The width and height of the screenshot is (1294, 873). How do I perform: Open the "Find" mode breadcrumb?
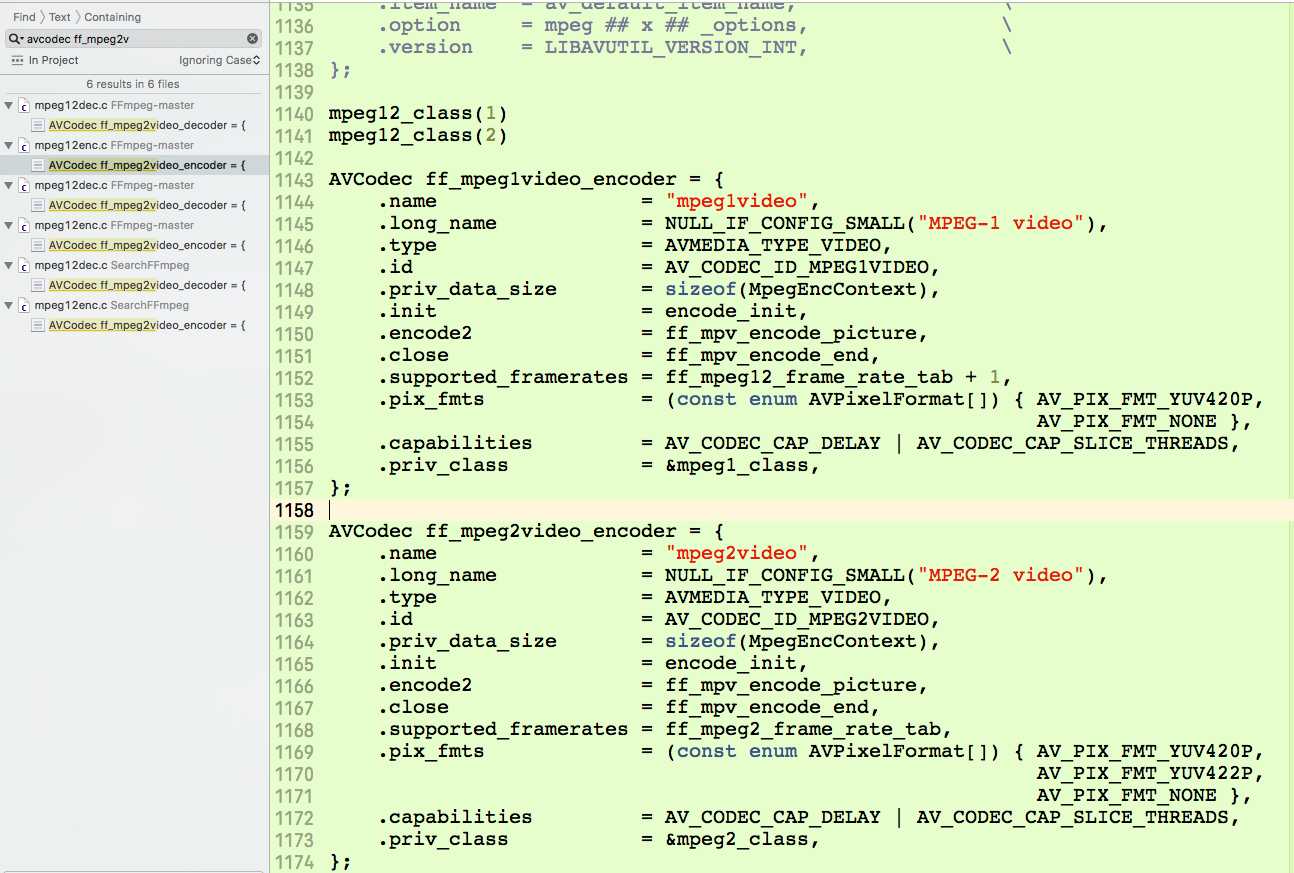point(24,17)
